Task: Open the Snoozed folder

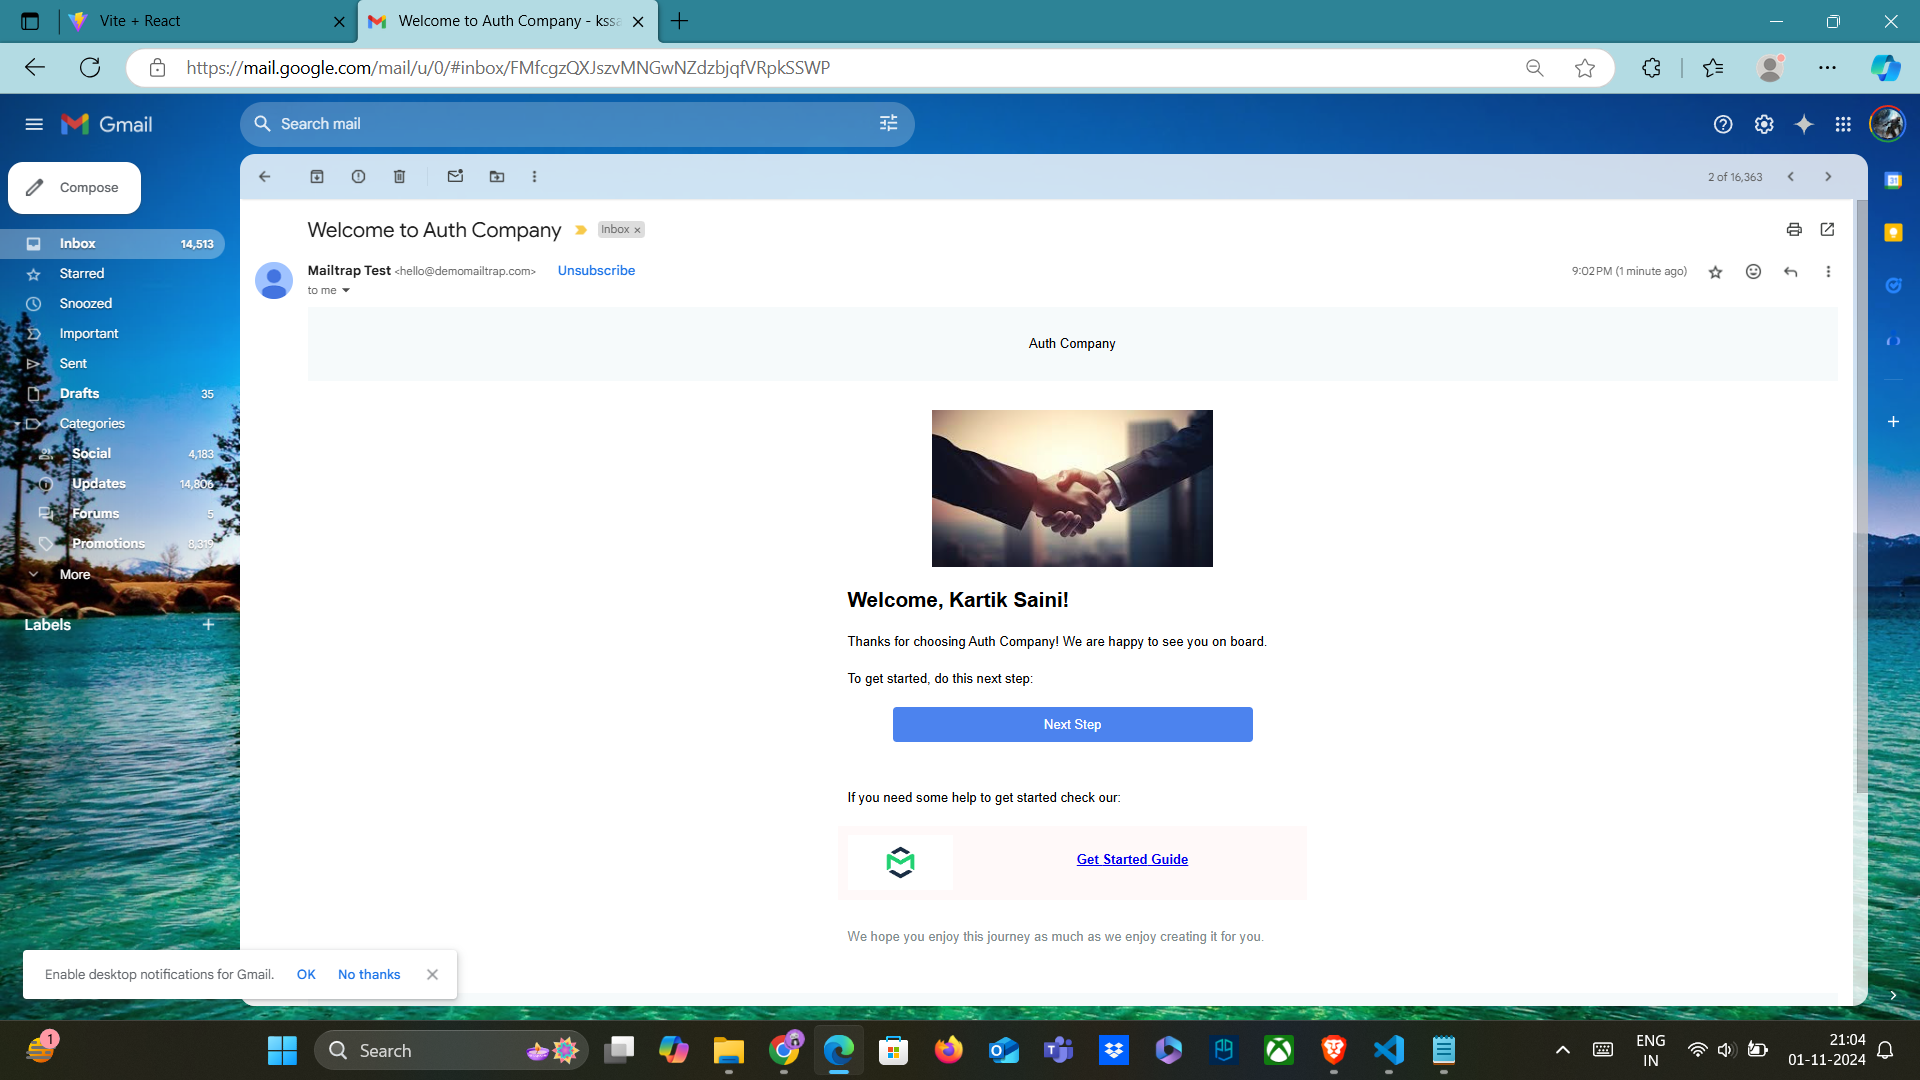Action: click(112, 304)
